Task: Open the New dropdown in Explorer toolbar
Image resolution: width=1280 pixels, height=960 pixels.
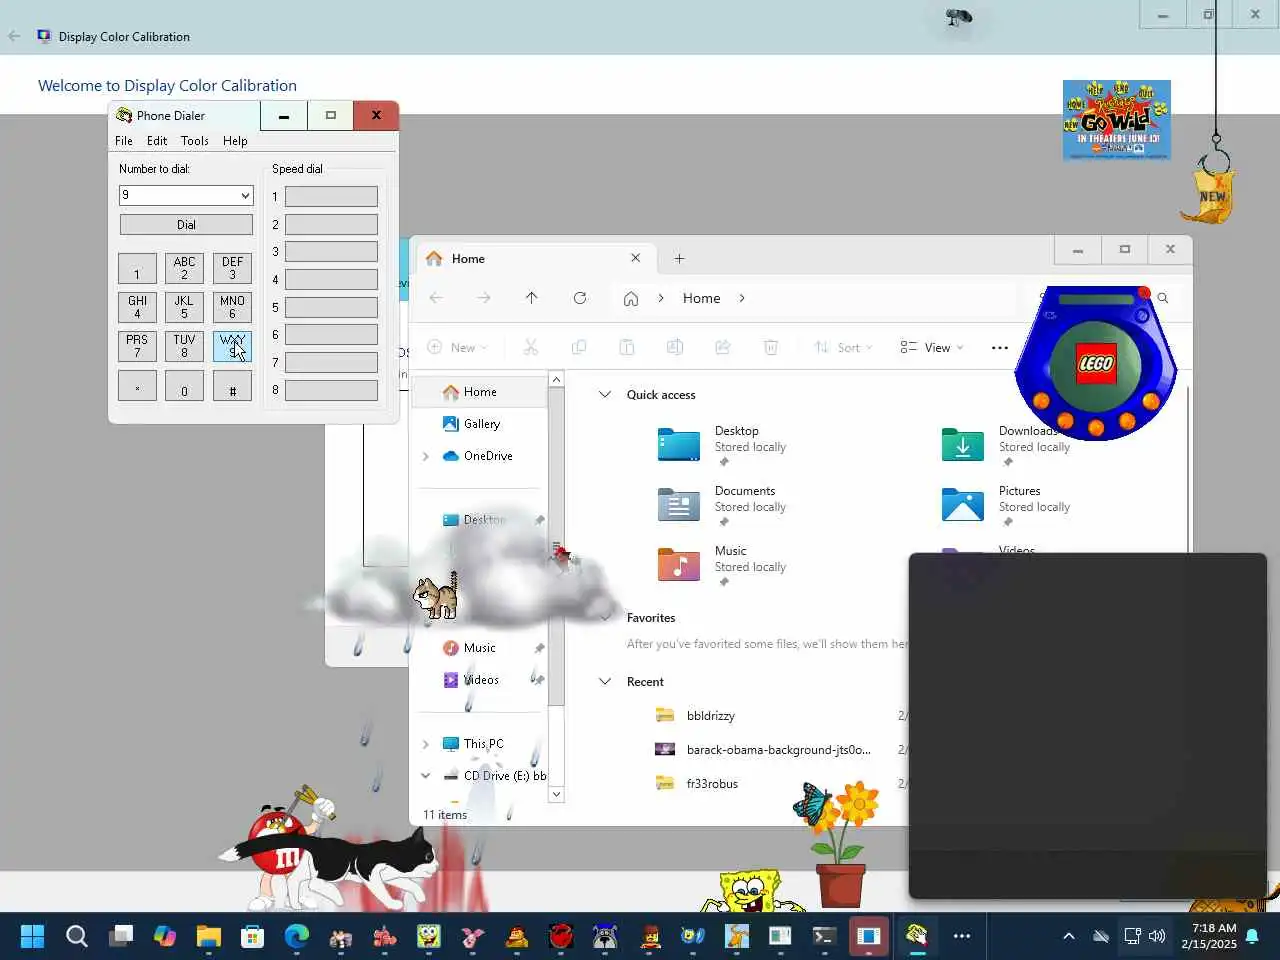Action: 458,347
